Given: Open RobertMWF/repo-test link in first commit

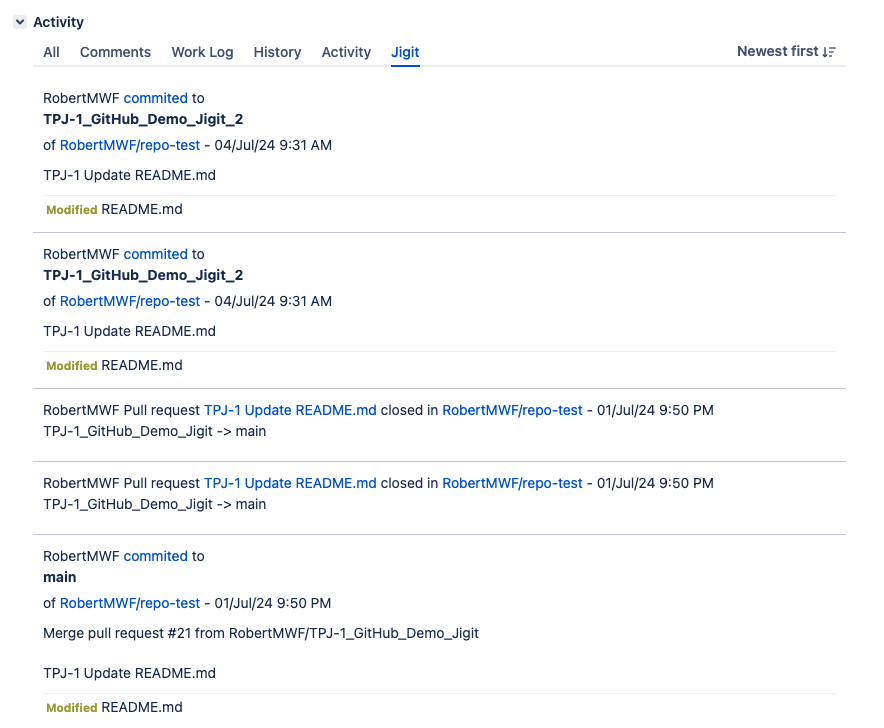Looking at the screenshot, I should click(130, 145).
